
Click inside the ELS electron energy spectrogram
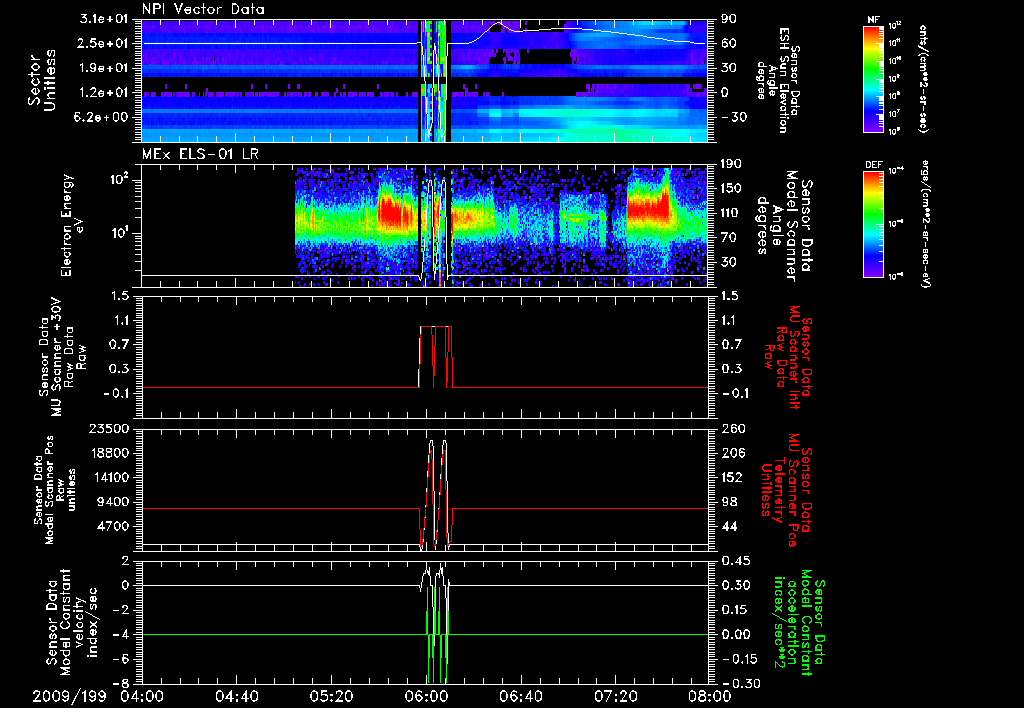(x=424, y=226)
